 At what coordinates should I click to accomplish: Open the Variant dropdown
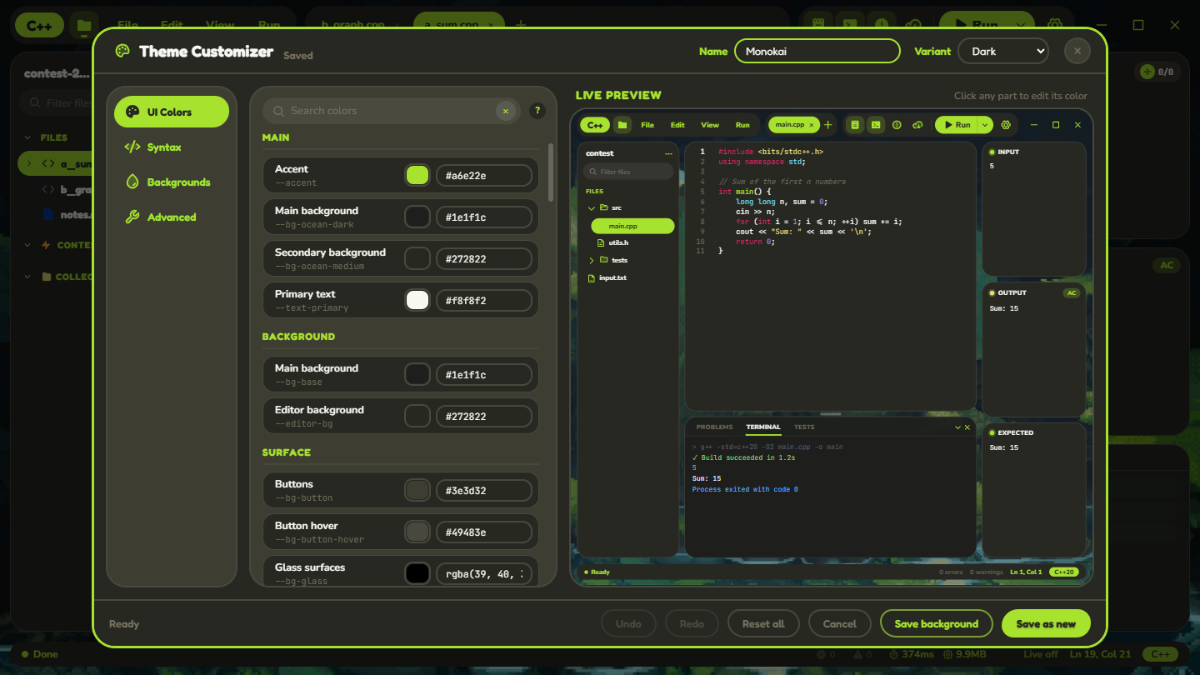click(x=1003, y=51)
